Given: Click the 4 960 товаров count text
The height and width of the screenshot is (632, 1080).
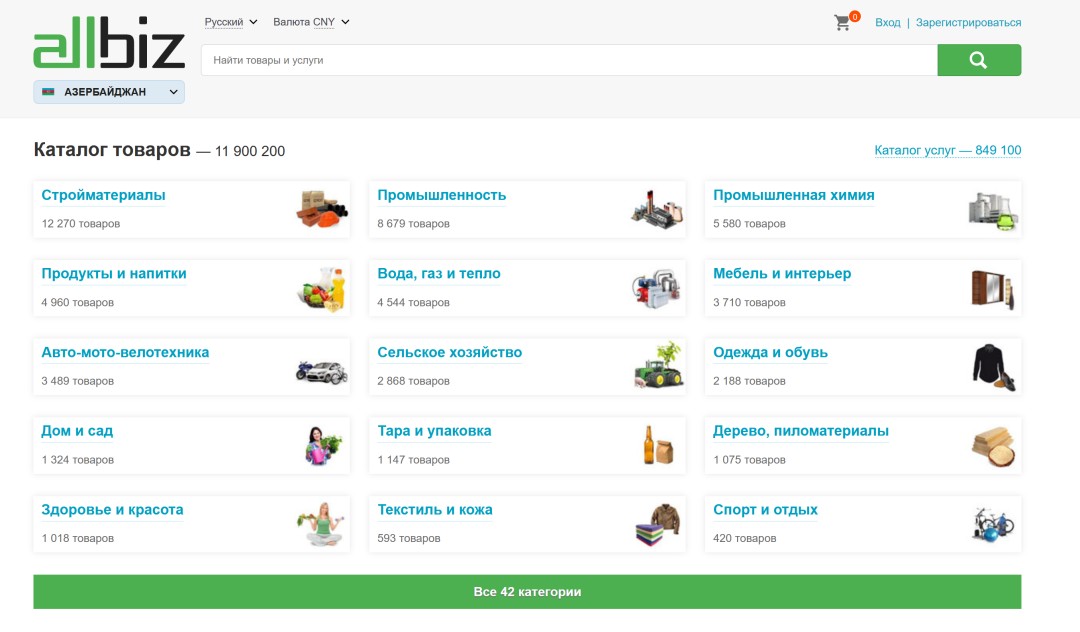Looking at the screenshot, I should (77, 302).
